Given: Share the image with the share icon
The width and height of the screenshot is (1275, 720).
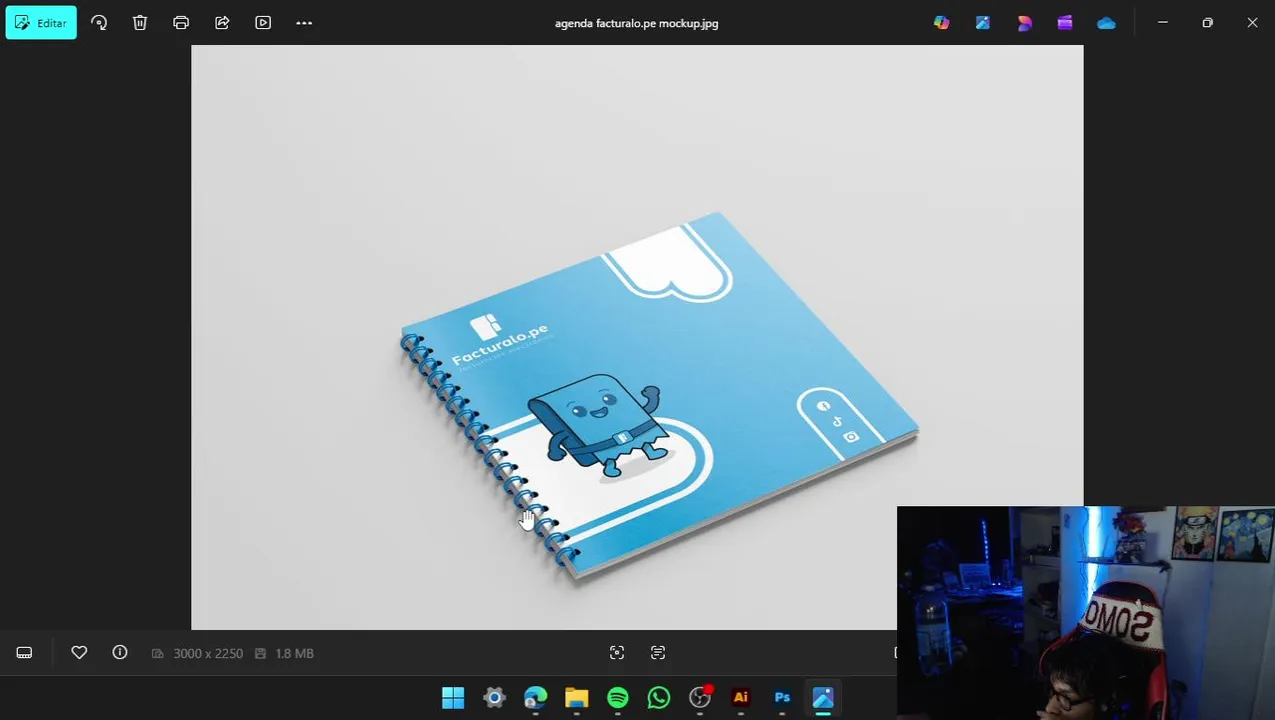Looking at the screenshot, I should pyautogui.click(x=222, y=23).
